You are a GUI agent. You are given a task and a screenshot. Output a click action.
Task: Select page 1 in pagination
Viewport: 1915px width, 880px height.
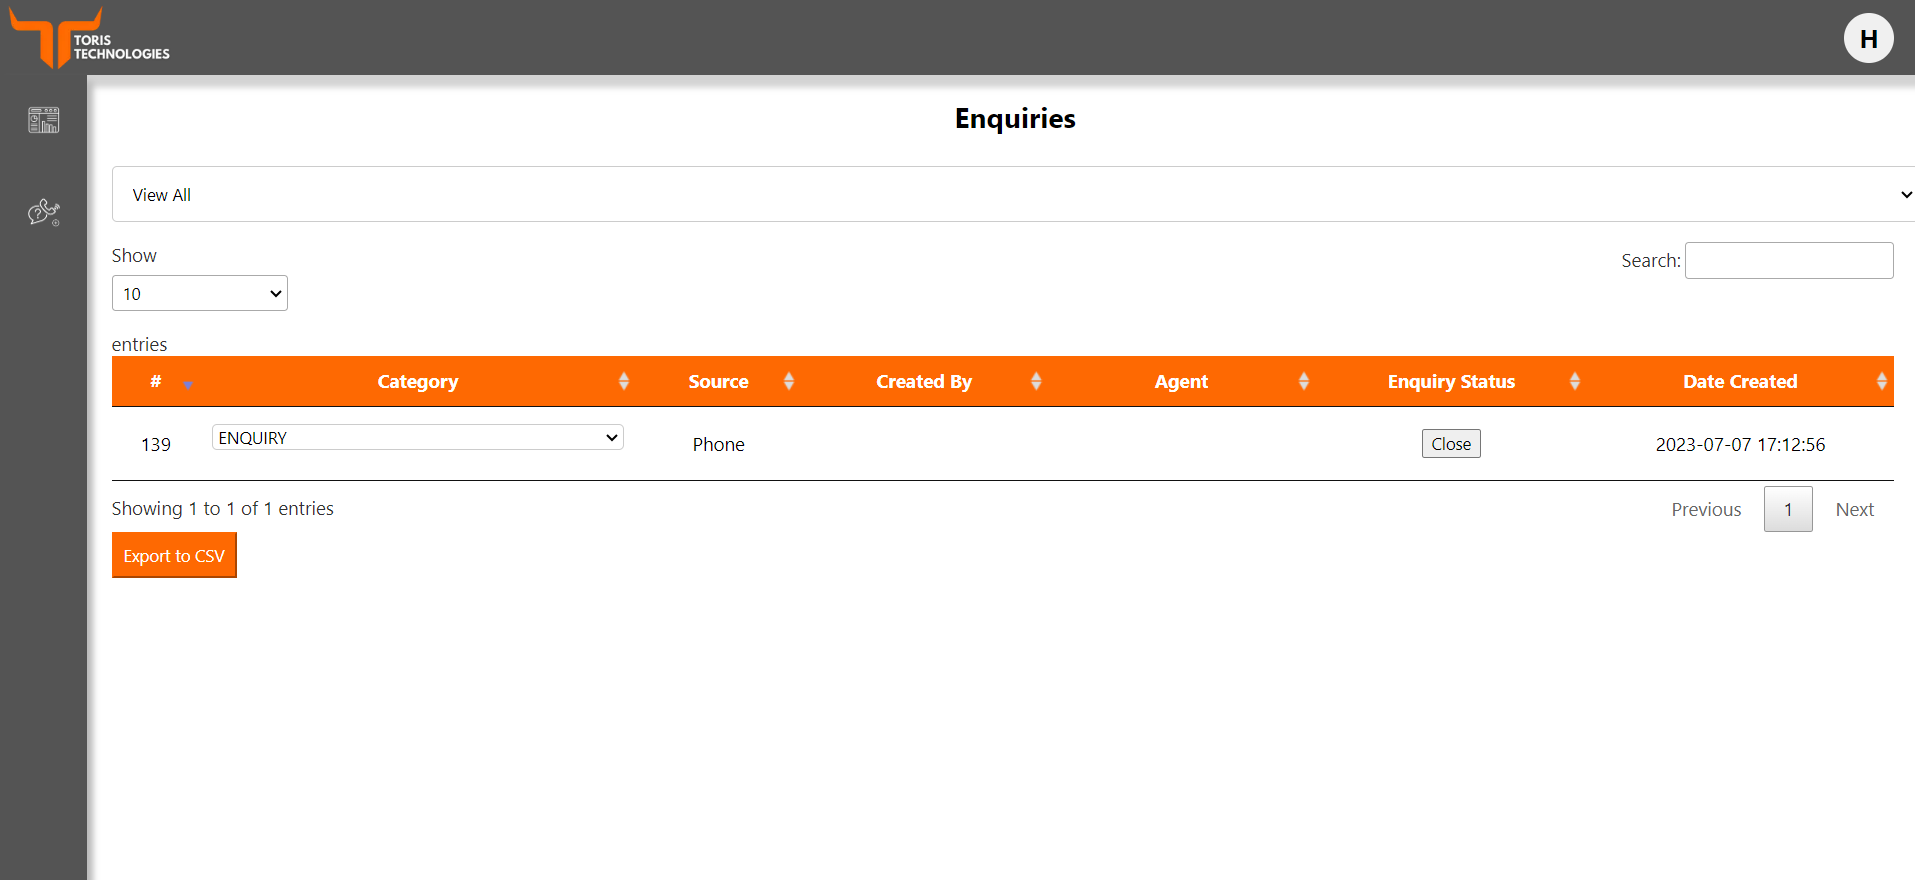1787,510
